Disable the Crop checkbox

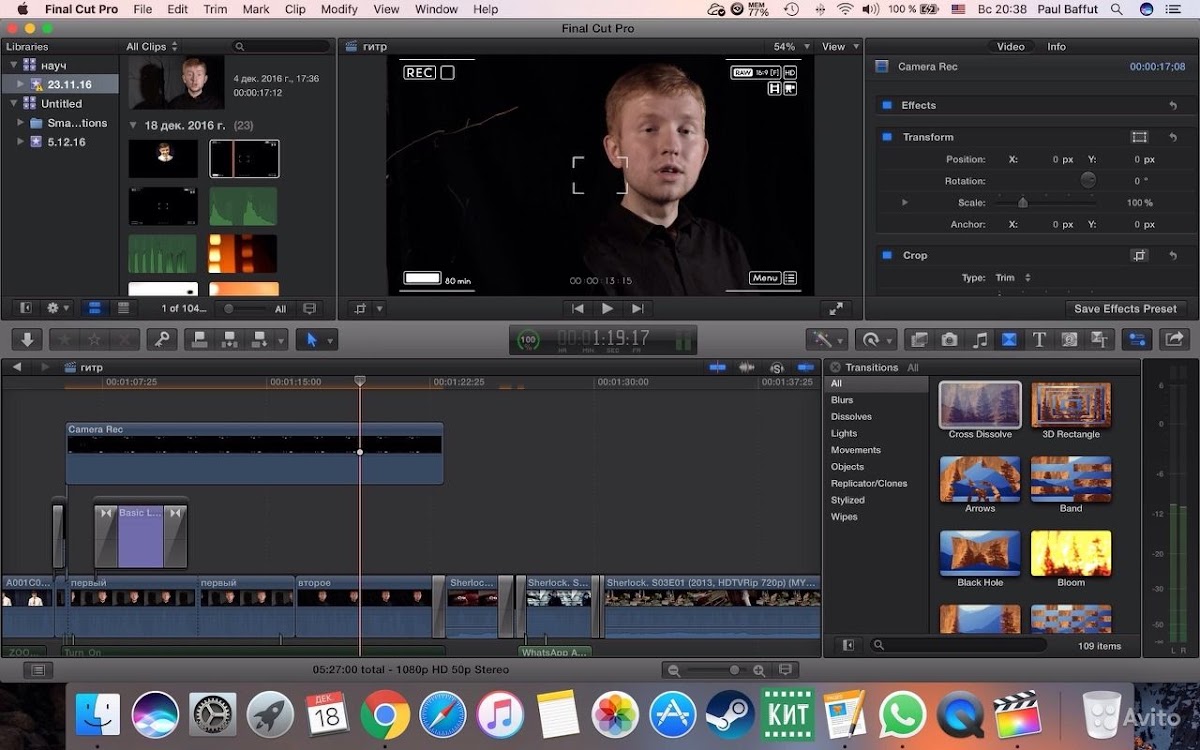(885, 255)
